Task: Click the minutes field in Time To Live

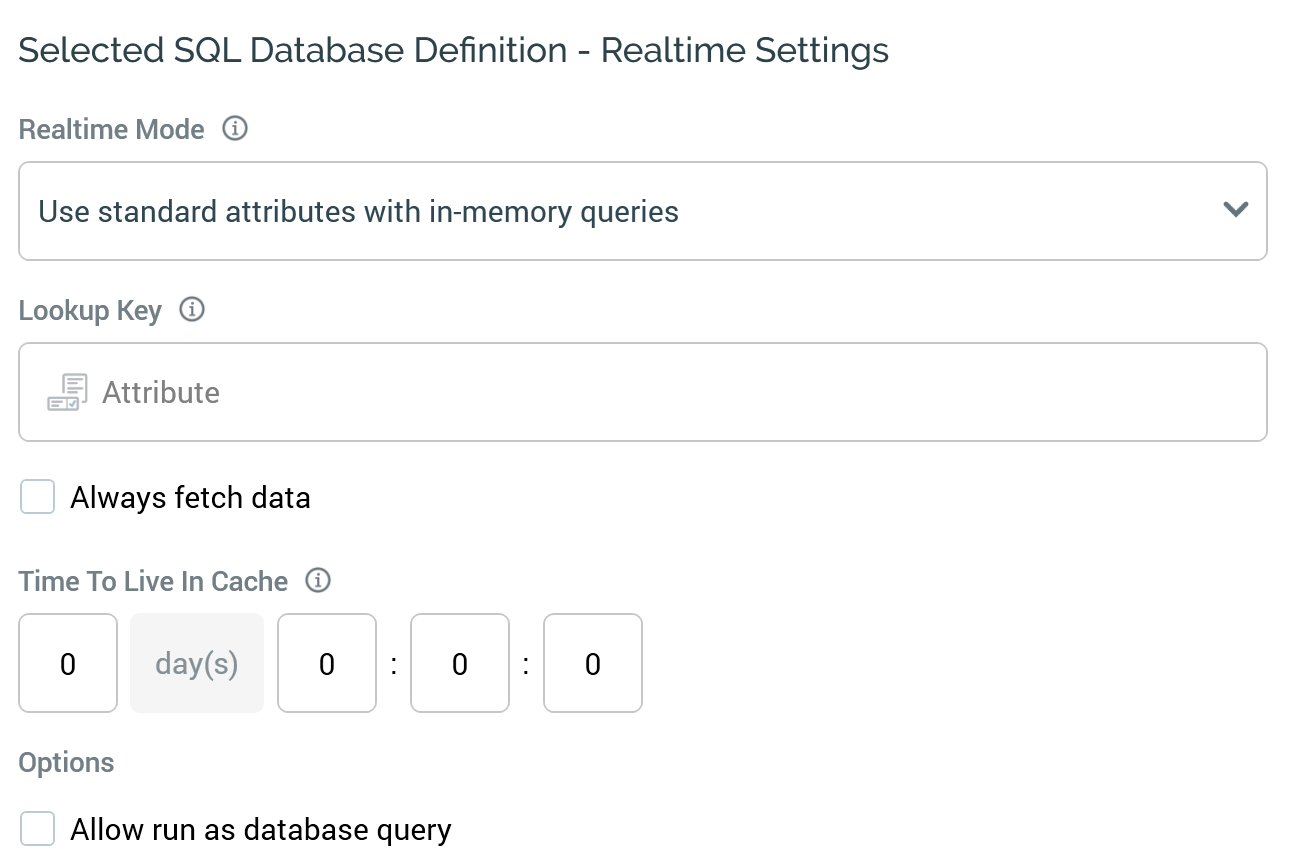Action: [460, 664]
